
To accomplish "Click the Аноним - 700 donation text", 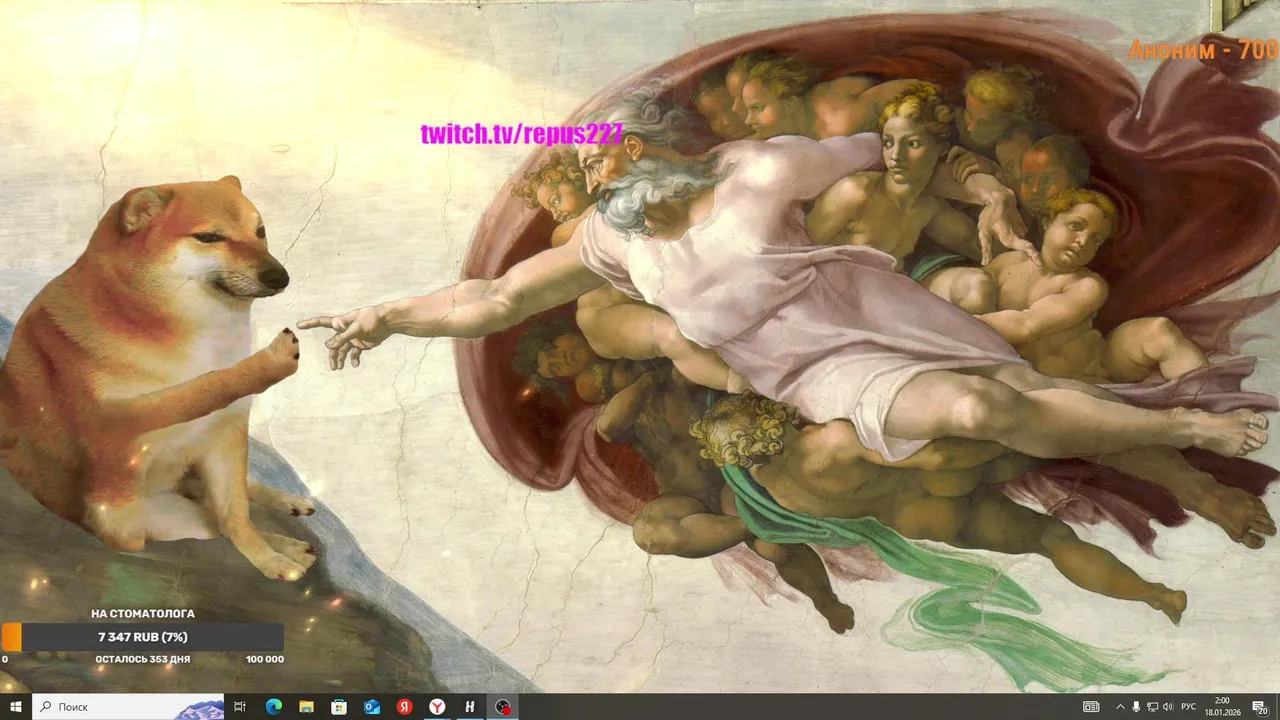I will point(1204,50).
